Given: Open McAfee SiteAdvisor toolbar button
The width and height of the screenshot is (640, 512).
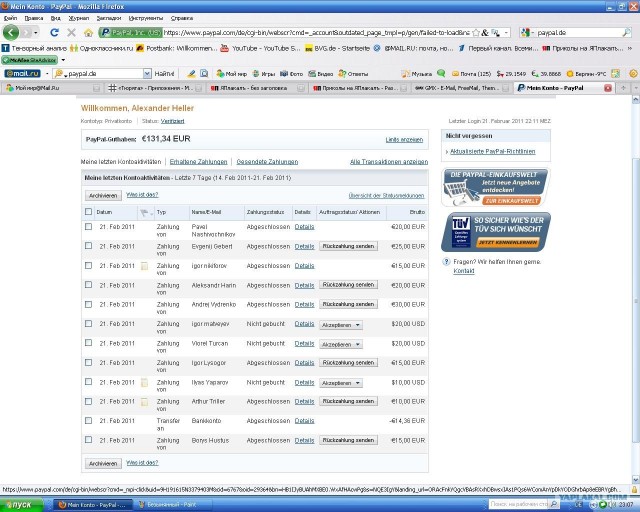Looking at the screenshot, I should 29,60.
